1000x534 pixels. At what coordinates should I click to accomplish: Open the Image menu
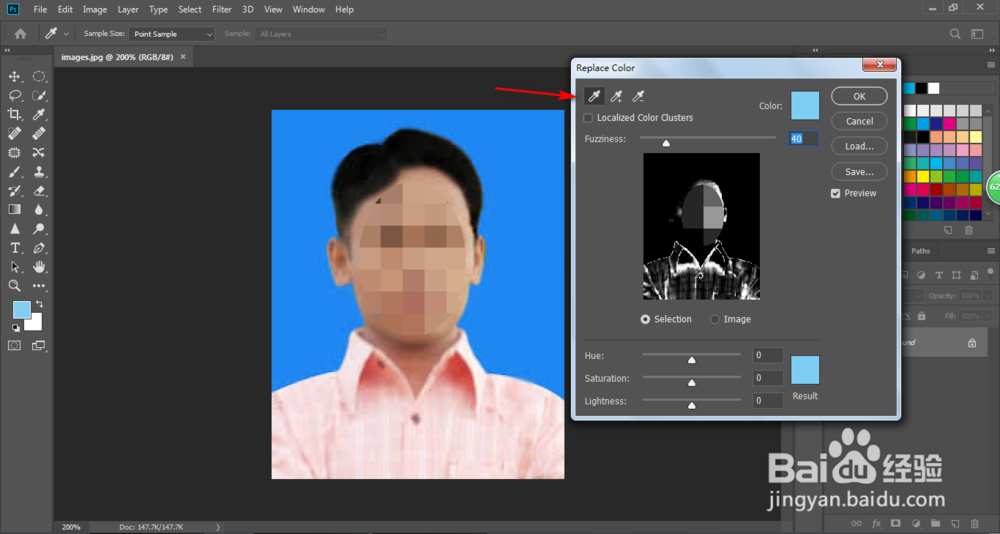95,10
